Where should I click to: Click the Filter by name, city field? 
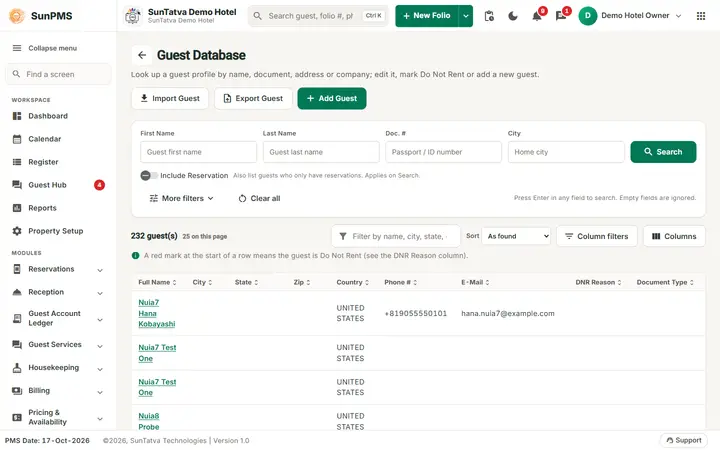tap(396, 236)
